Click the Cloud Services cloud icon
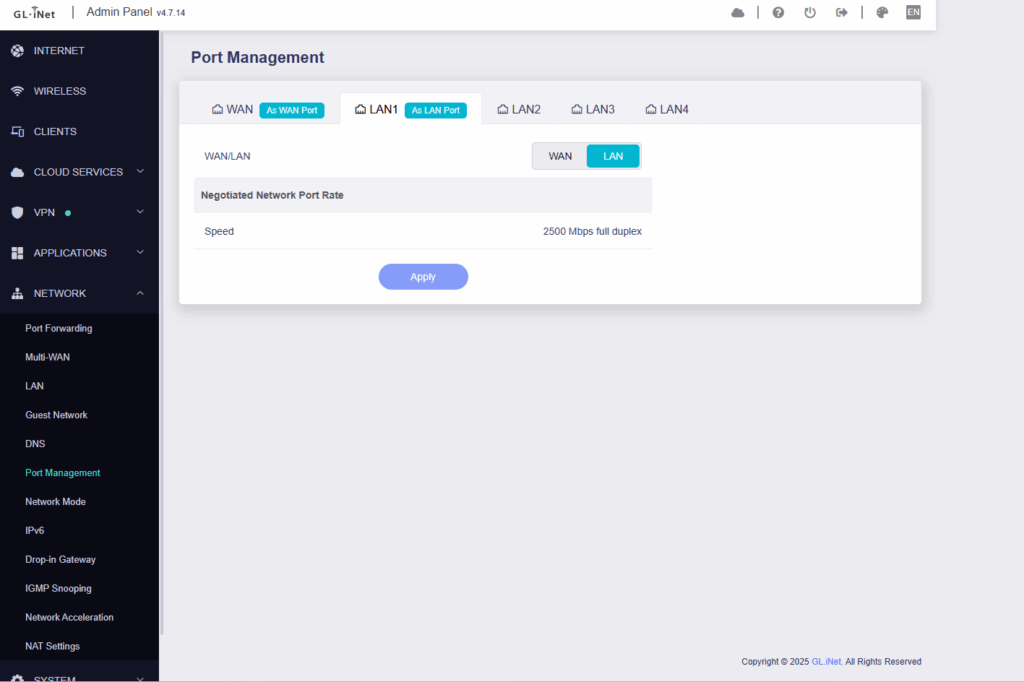 [18, 172]
